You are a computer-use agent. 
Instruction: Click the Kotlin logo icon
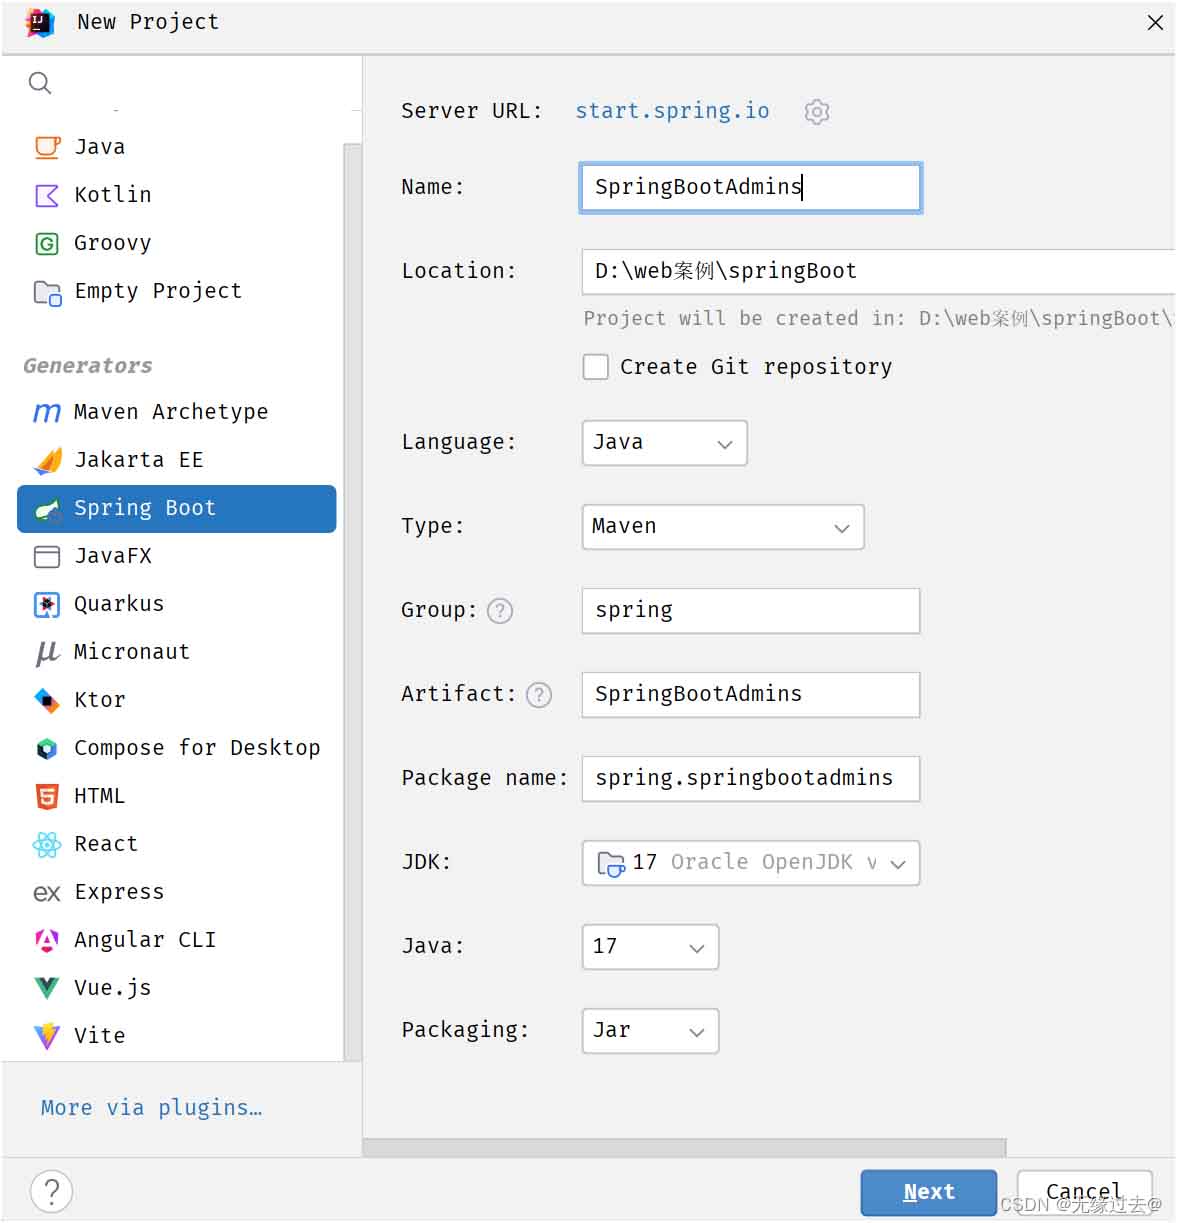click(47, 195)
